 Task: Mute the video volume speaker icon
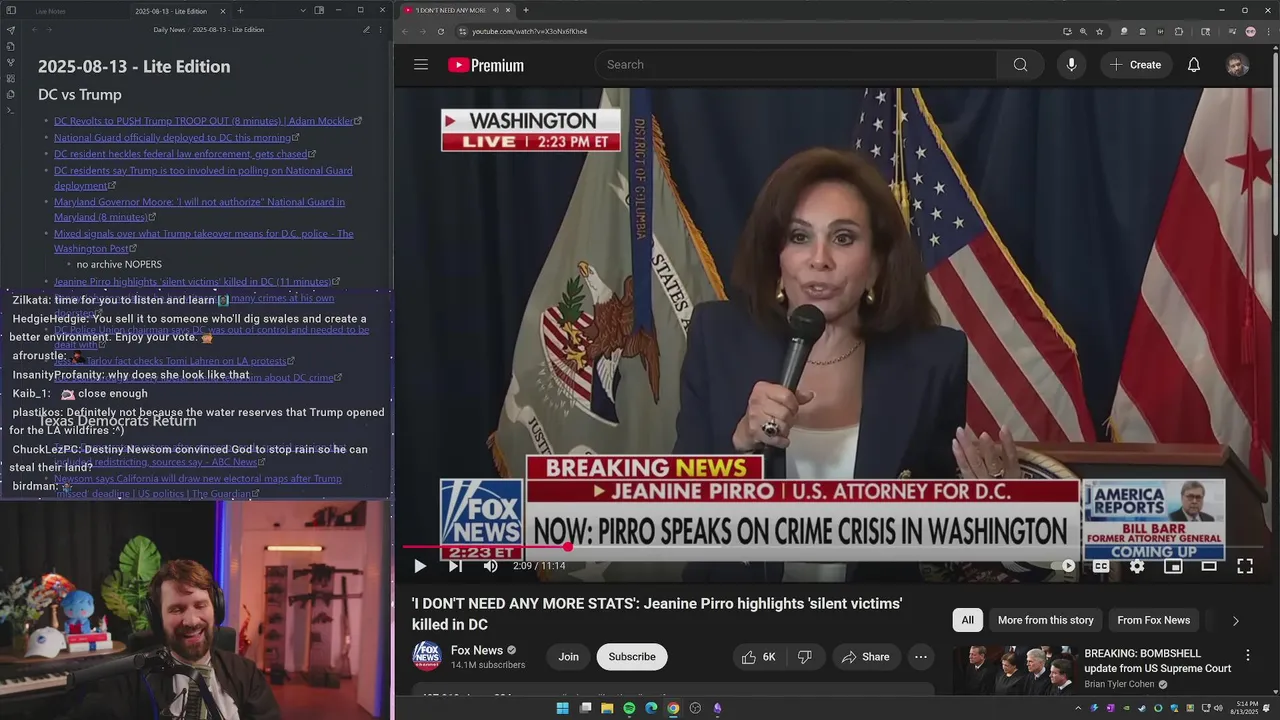tap(490, 566)
